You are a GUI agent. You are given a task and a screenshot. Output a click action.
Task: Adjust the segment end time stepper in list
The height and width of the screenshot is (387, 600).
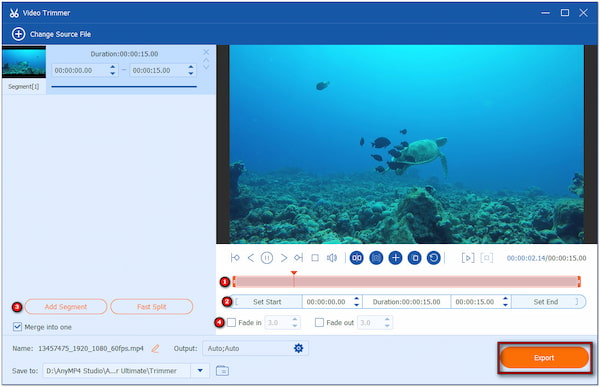tap(191, 70)
